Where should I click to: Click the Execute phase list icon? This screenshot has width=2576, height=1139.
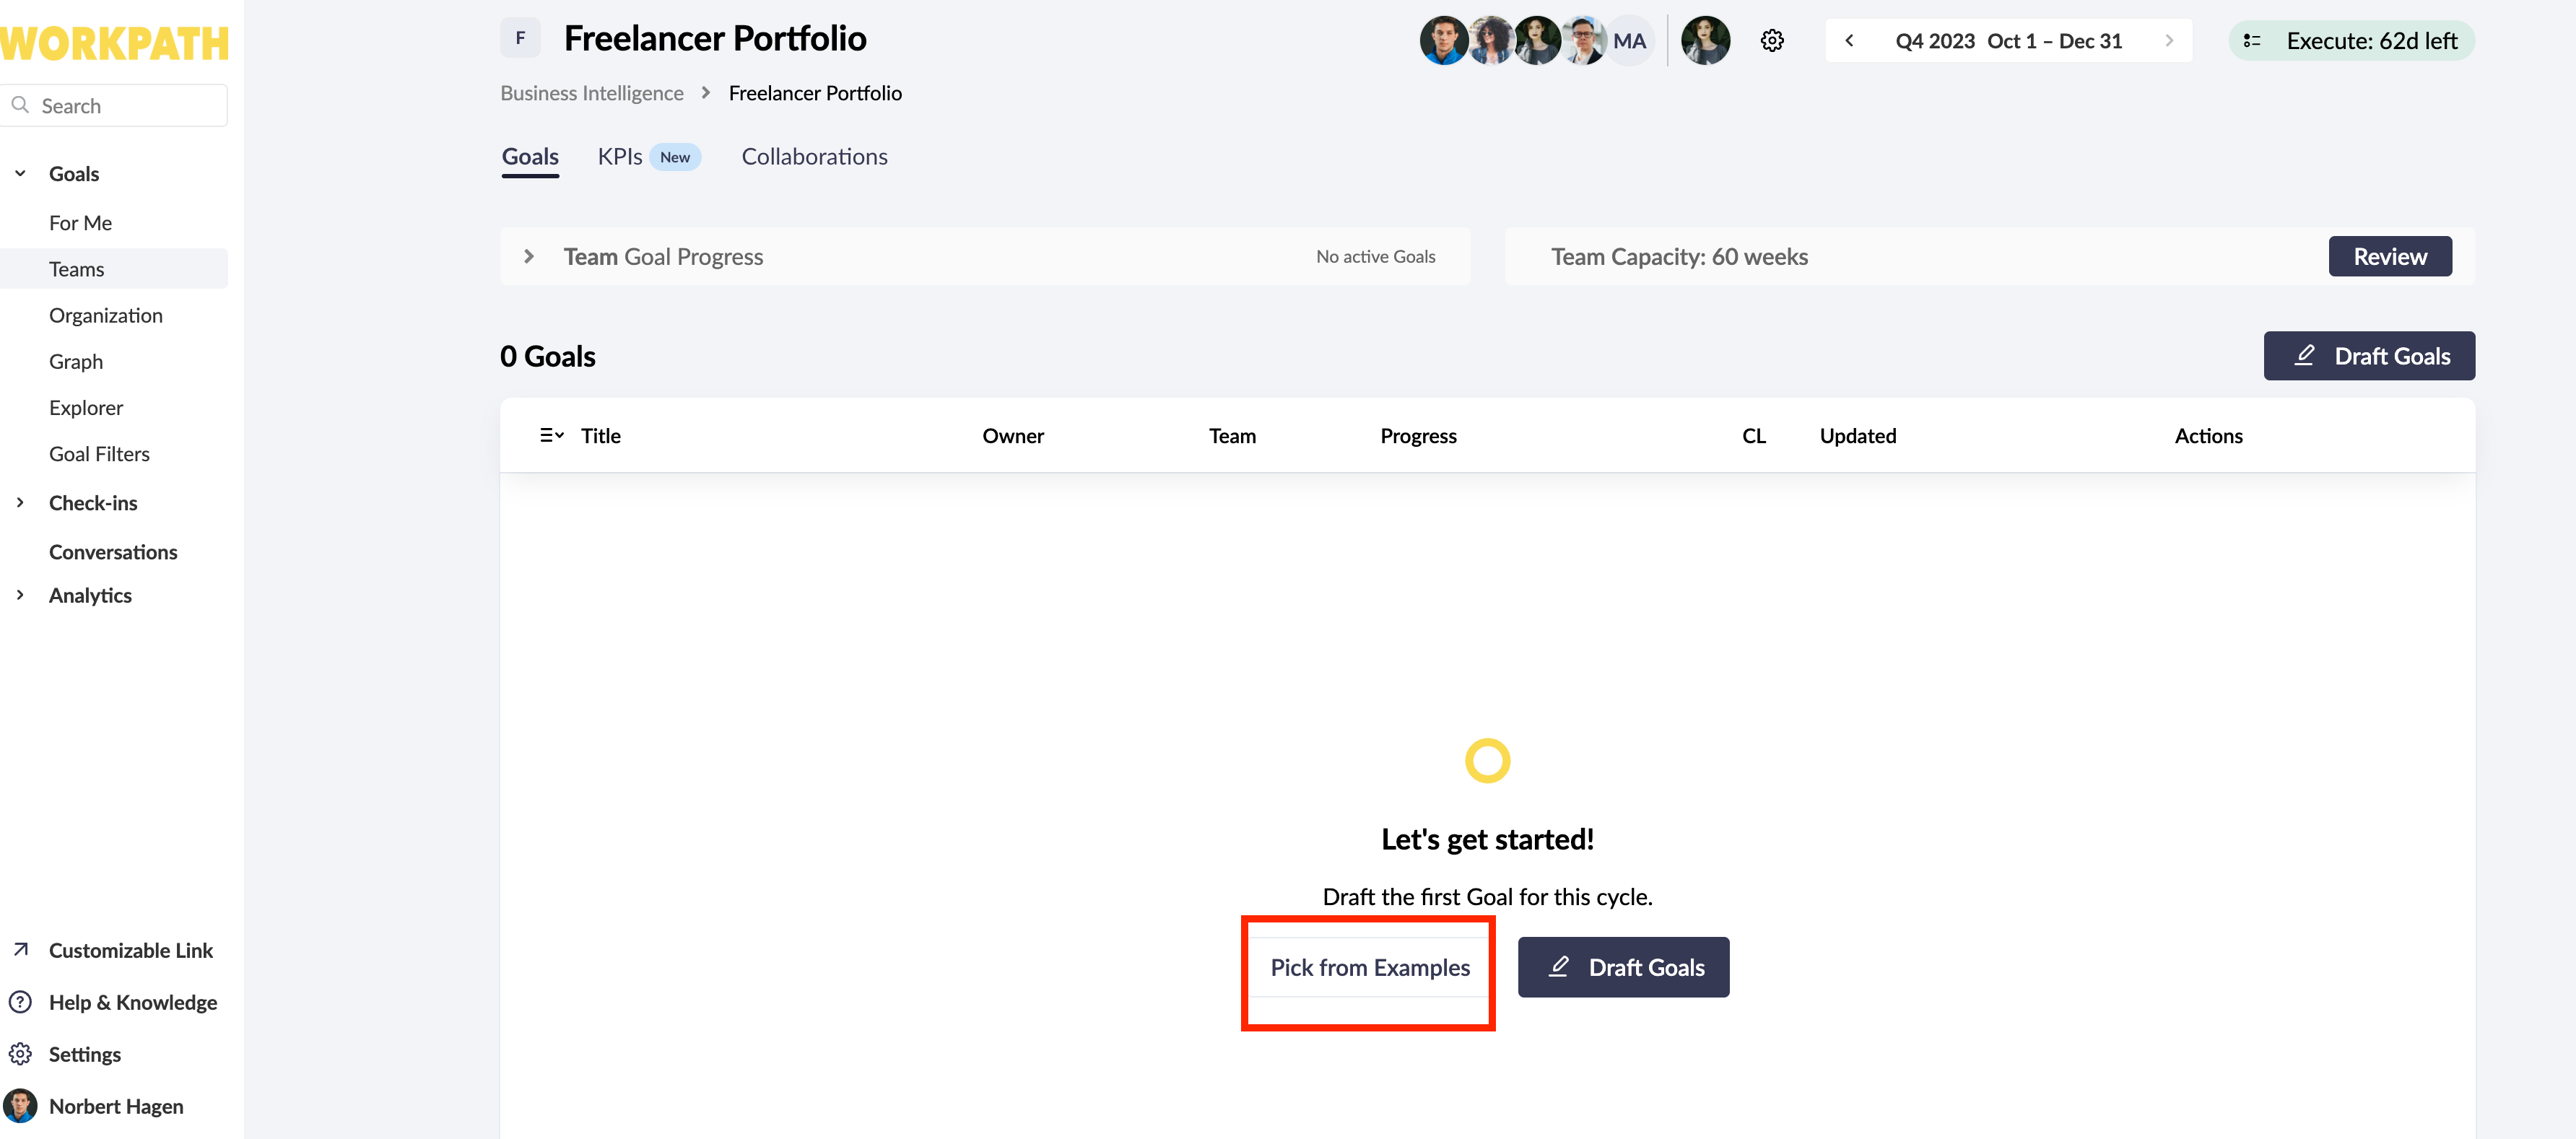pos(2252,41)
